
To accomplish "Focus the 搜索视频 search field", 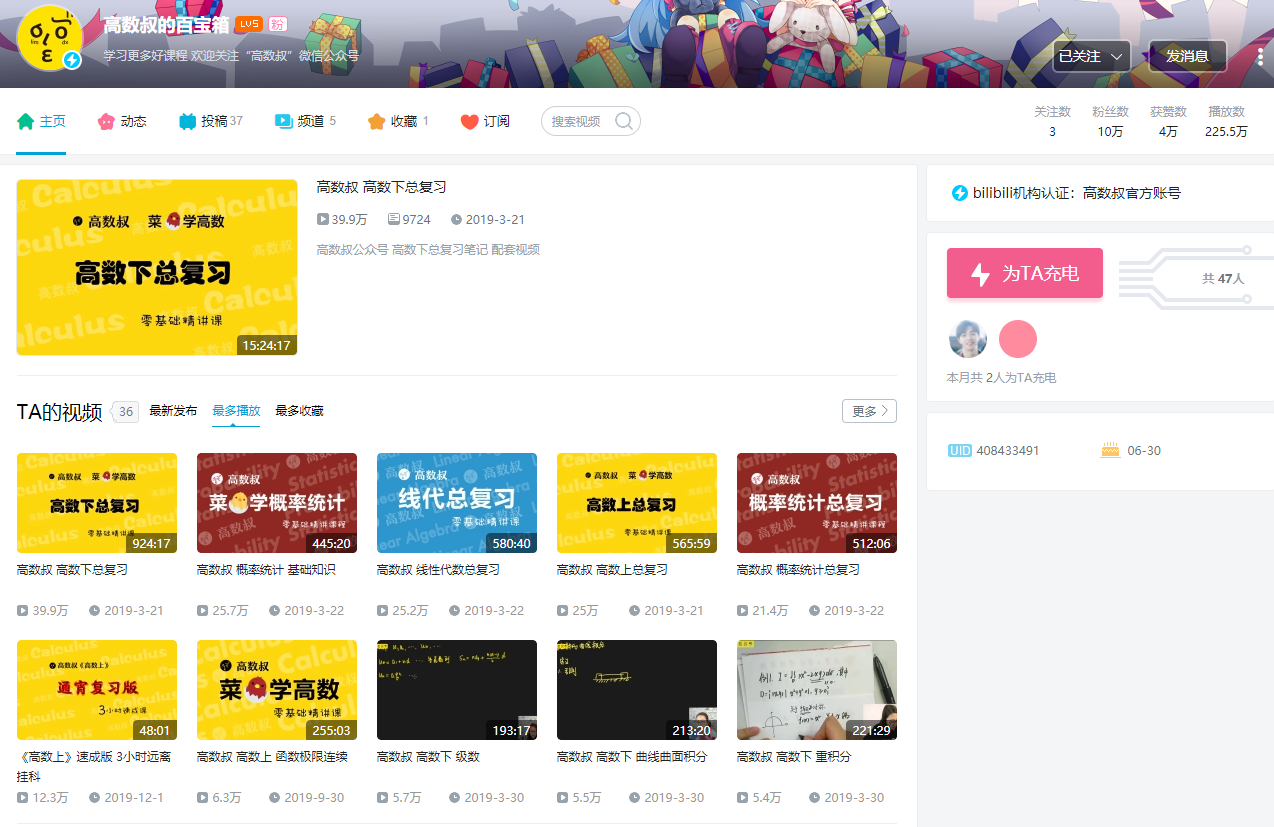I will (x=591, y=121).
